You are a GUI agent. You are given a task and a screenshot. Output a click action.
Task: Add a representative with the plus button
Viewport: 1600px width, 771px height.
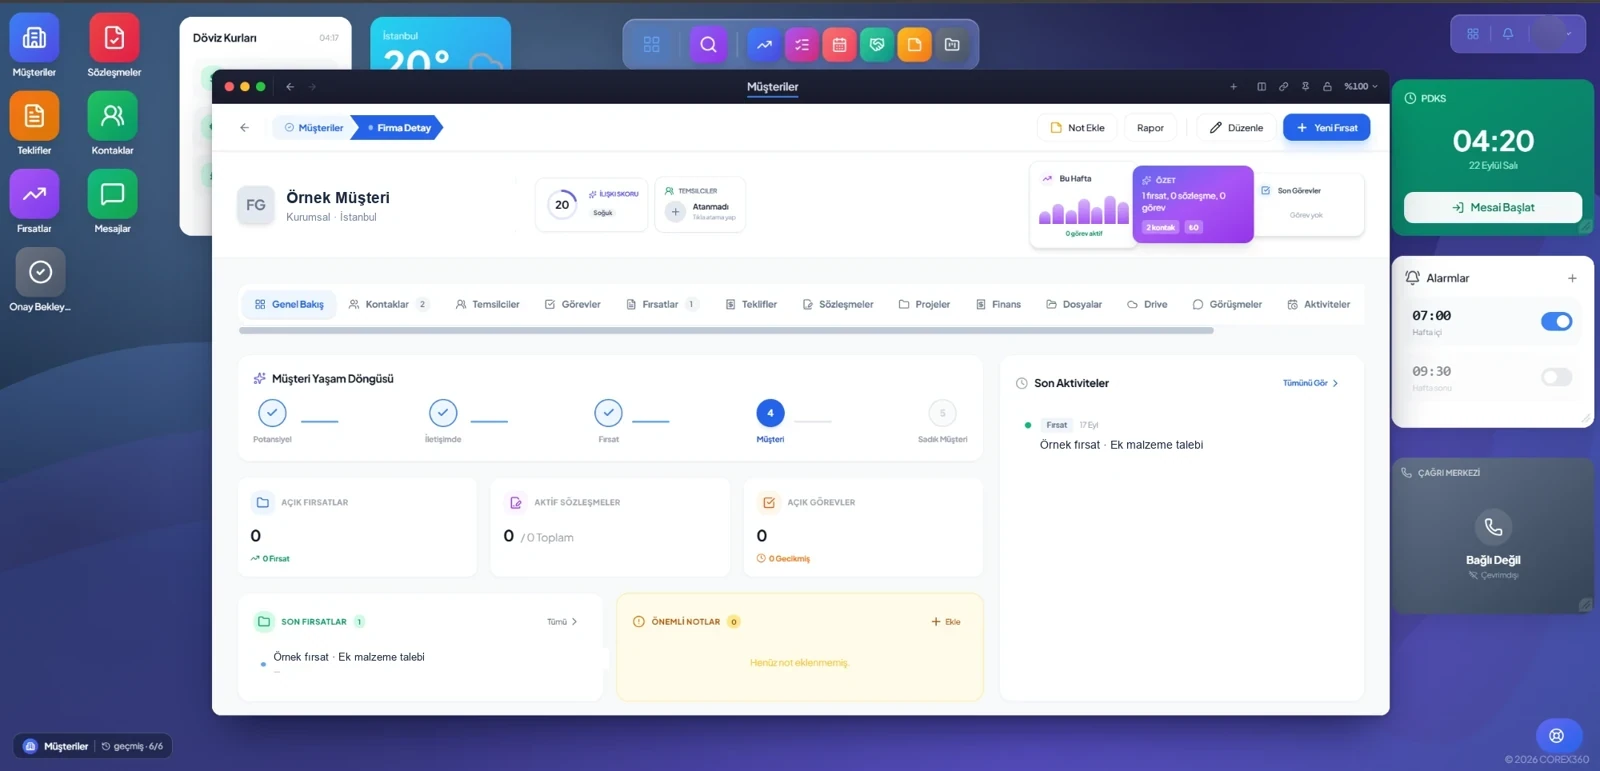pyautogui.click(x=675, y=211)
